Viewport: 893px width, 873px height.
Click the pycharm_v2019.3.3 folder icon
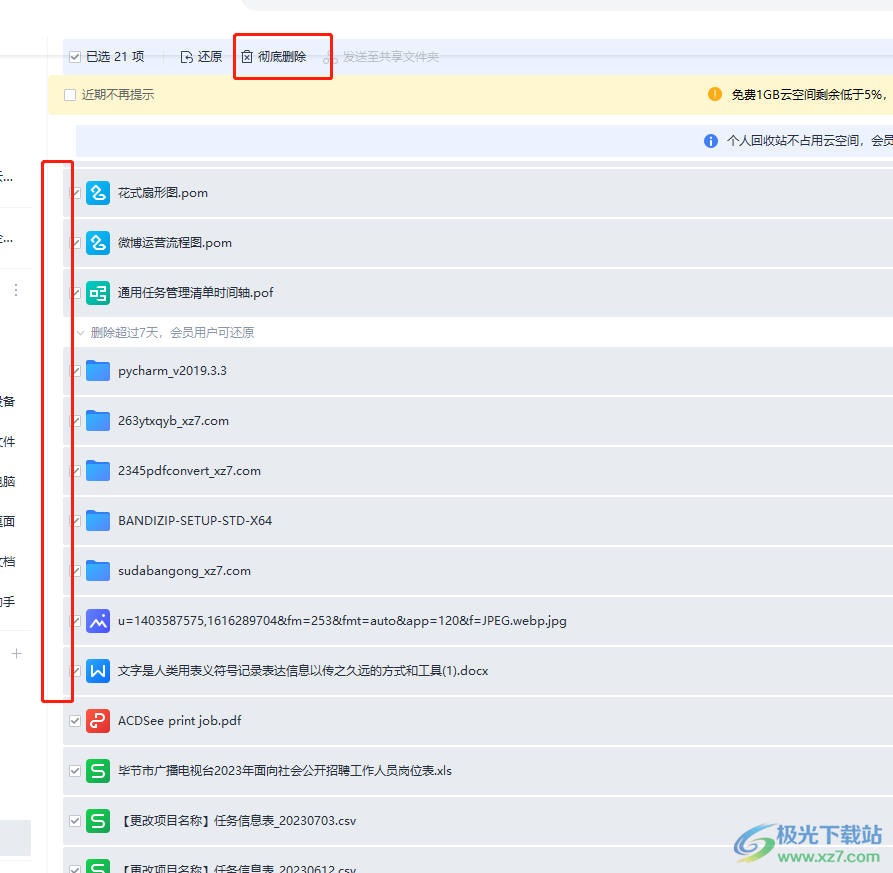97,371
